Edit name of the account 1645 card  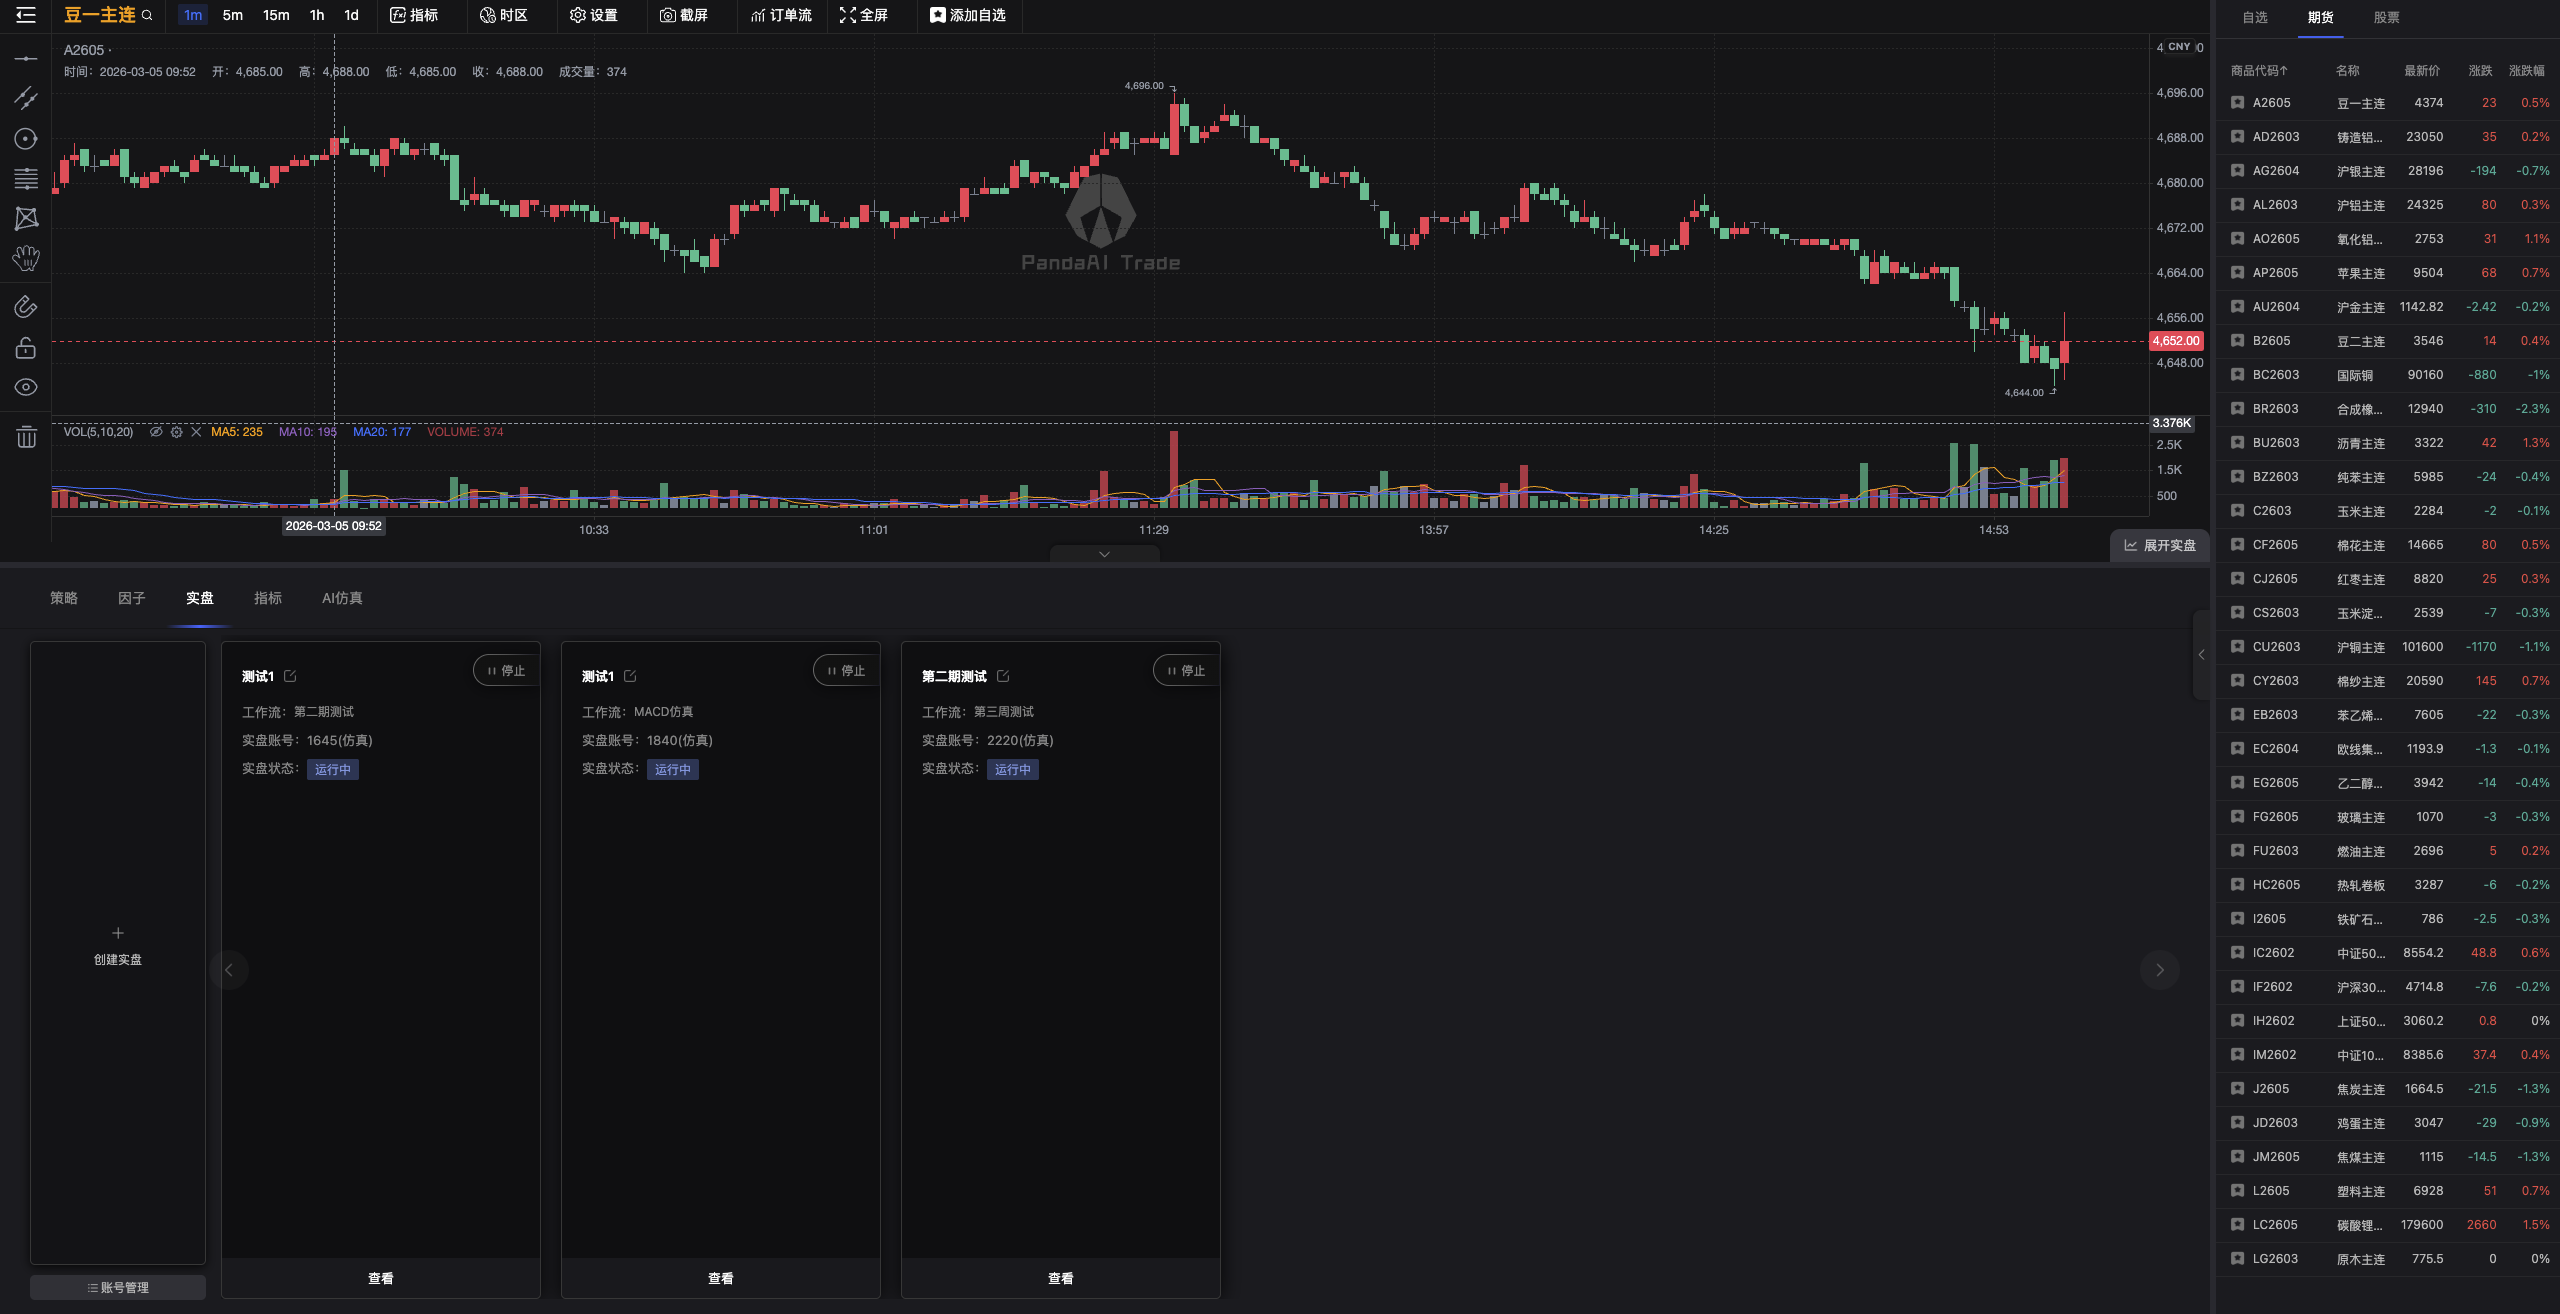click(290, 677)
